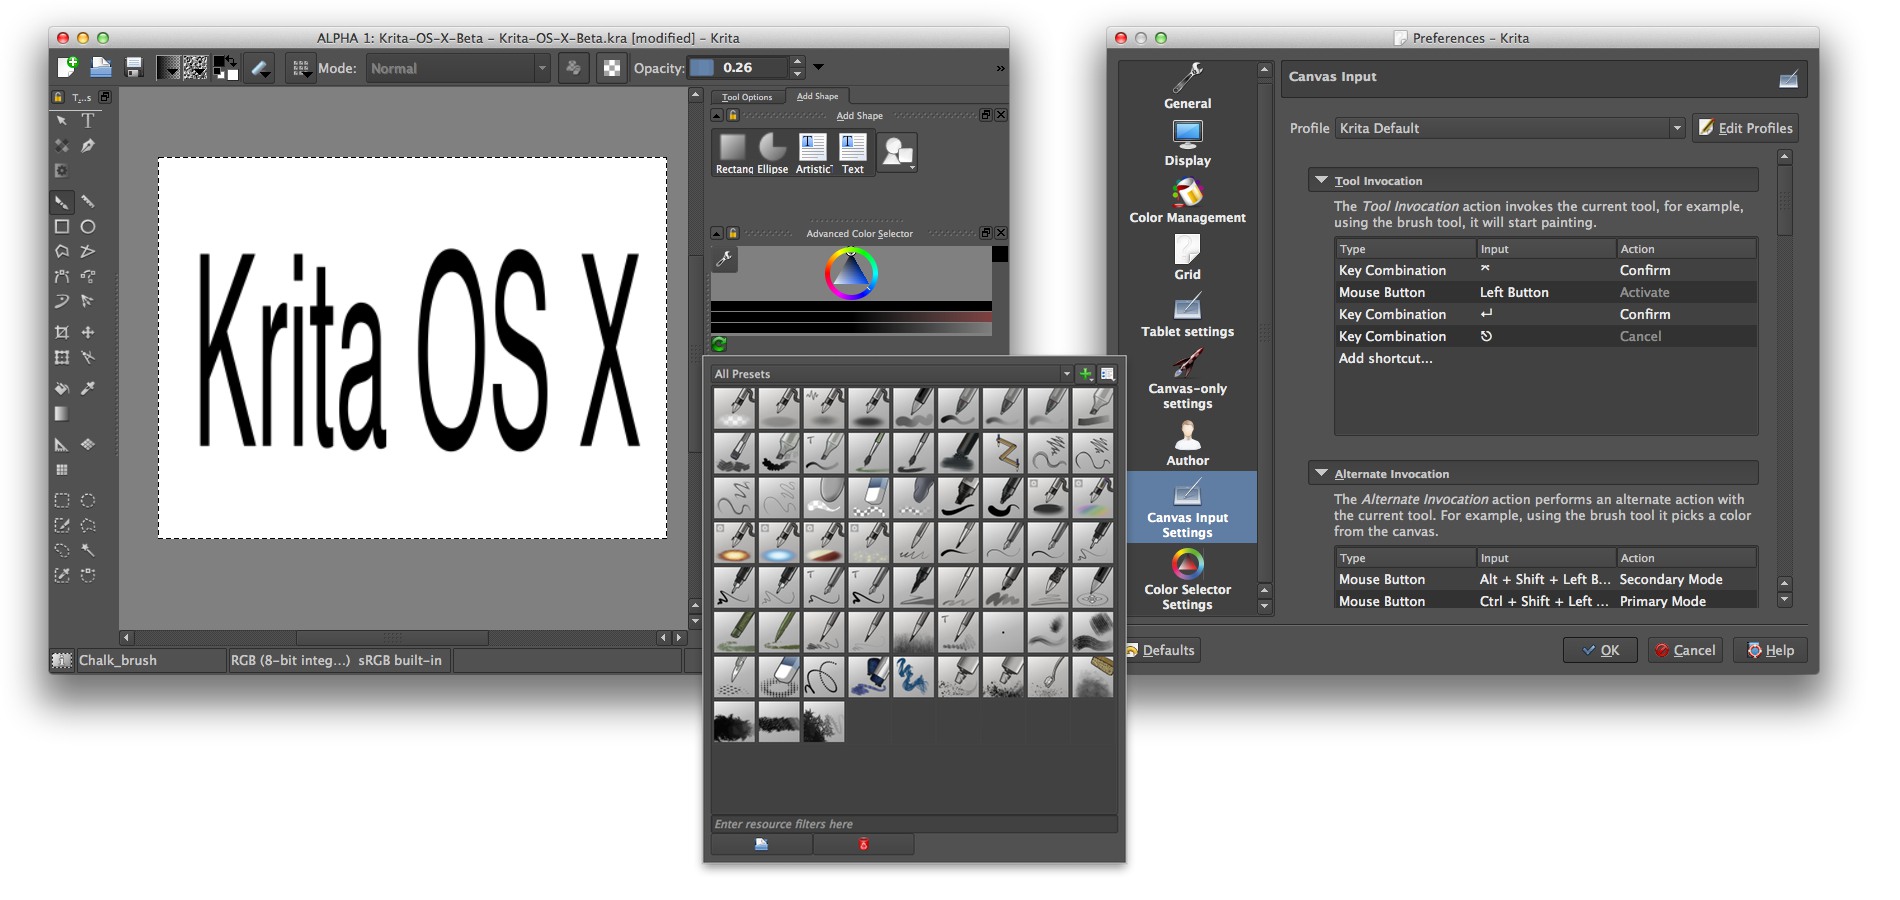Click Add shortcut... under Tool Invocation
This screenshot has height=900, width=1900.
pos(1386,358)
